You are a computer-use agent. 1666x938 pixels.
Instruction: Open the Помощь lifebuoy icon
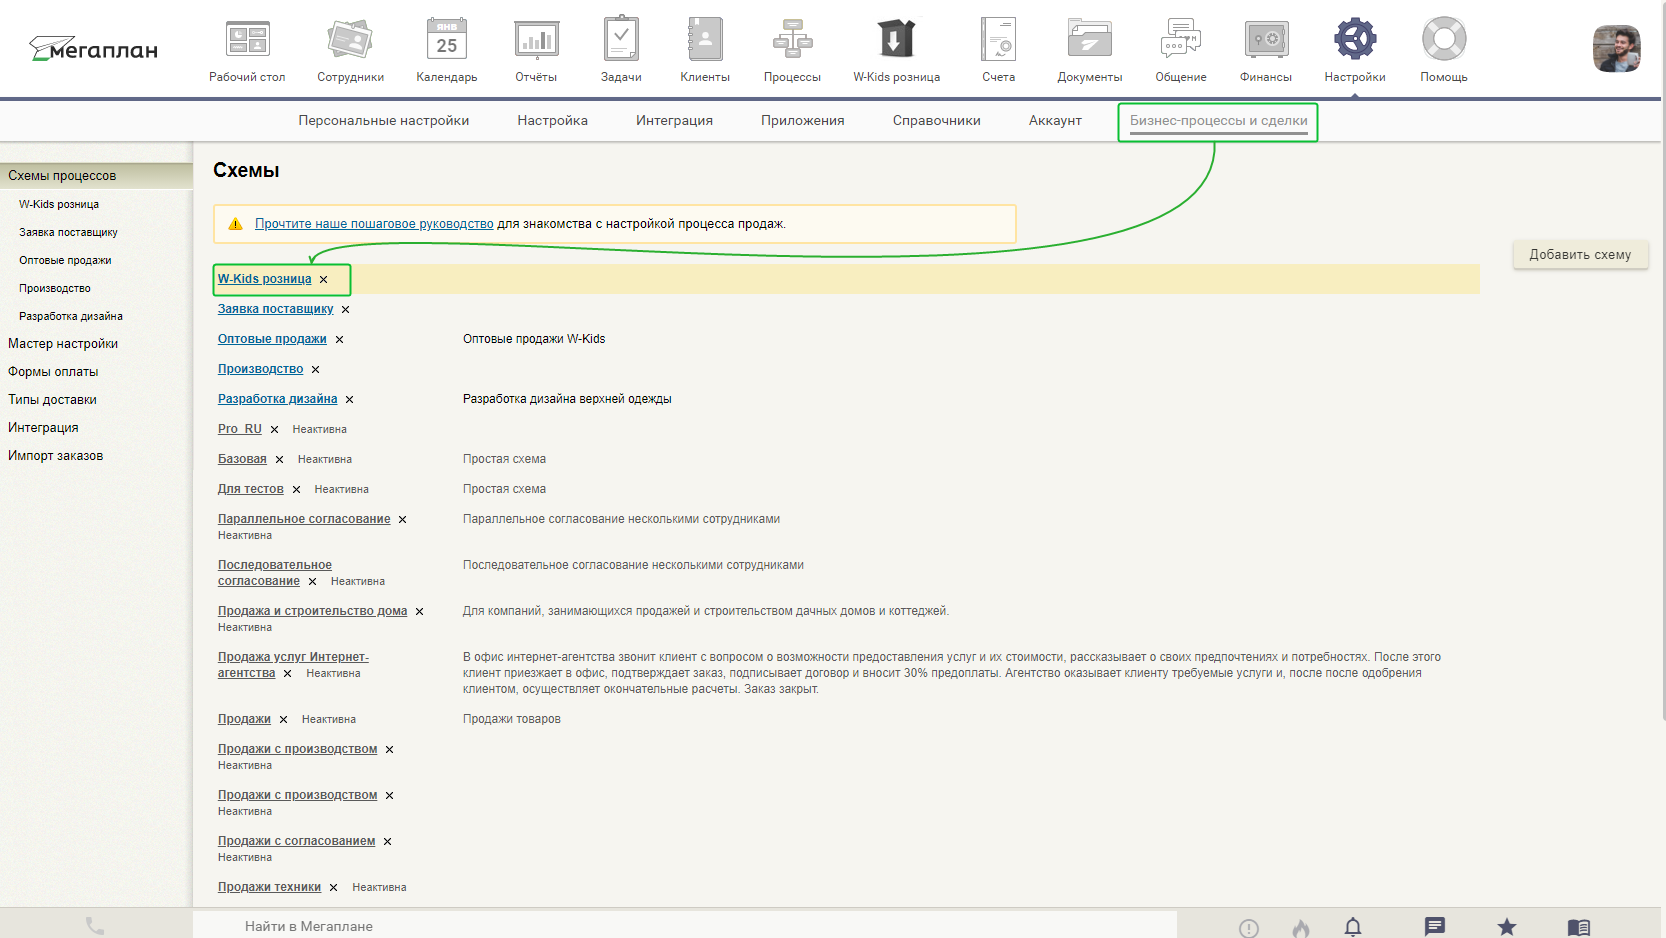(x=1444, y=40)
